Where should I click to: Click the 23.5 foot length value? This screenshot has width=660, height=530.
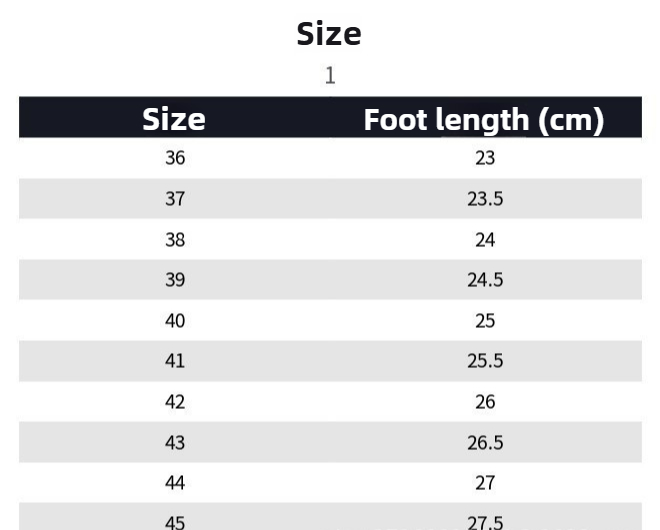[485, 199]
